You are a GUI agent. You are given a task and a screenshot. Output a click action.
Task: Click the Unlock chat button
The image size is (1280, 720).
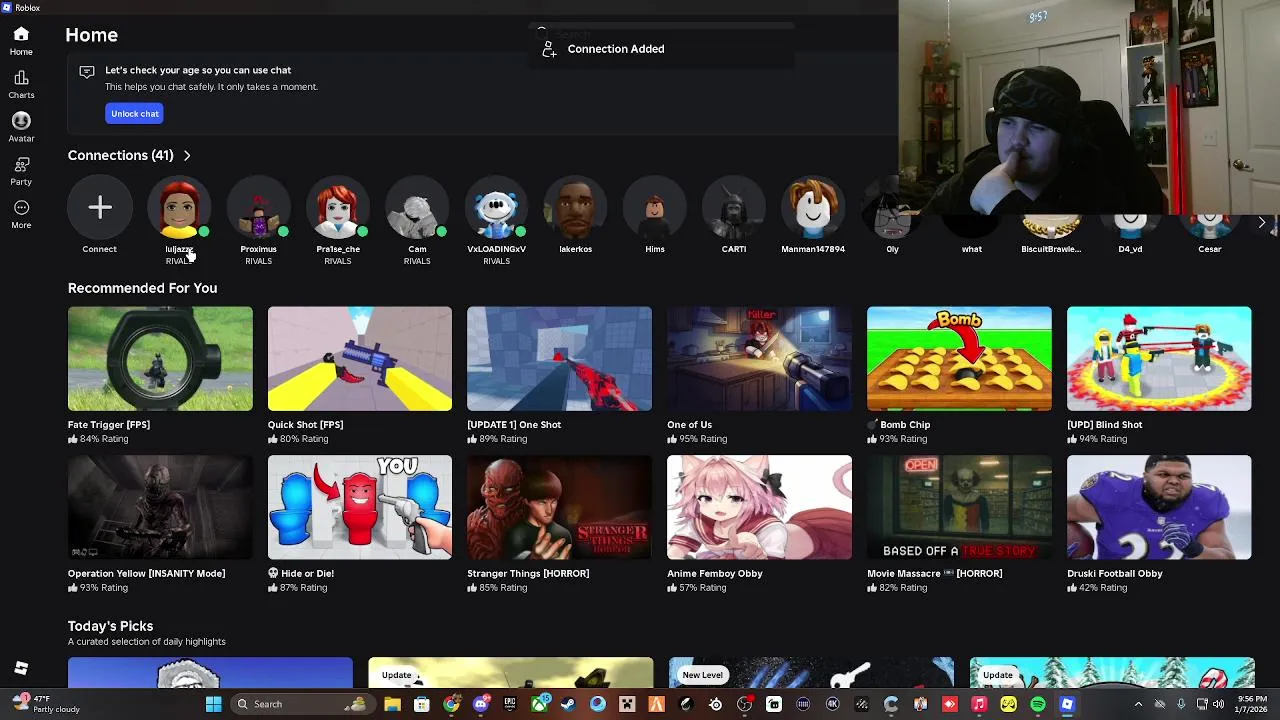[x=135, y=113]
